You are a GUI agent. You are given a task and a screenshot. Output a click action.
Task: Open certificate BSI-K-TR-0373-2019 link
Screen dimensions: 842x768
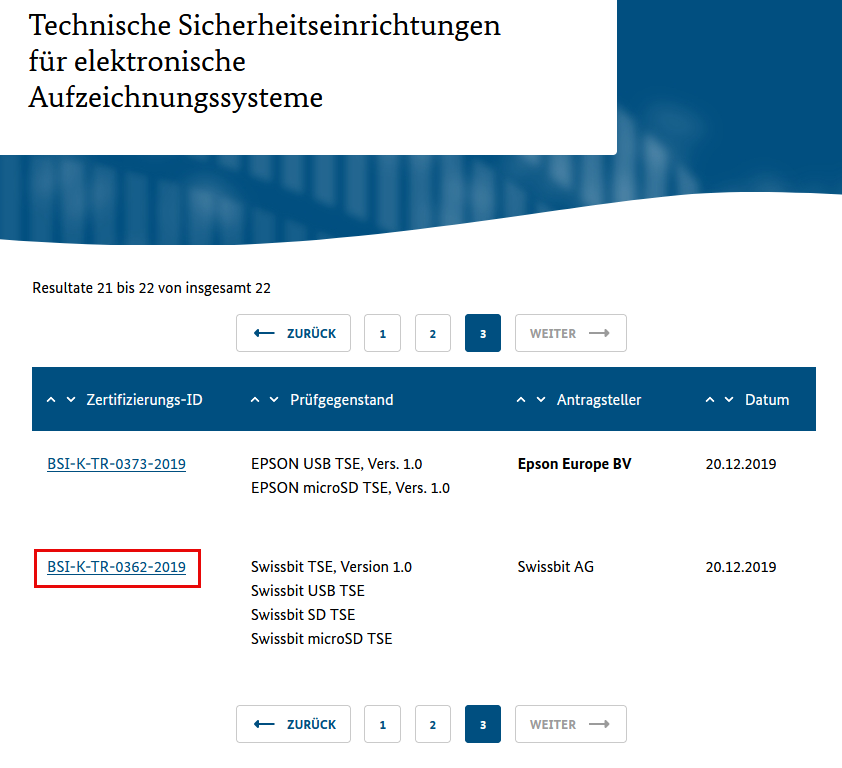tap(116, 464)
